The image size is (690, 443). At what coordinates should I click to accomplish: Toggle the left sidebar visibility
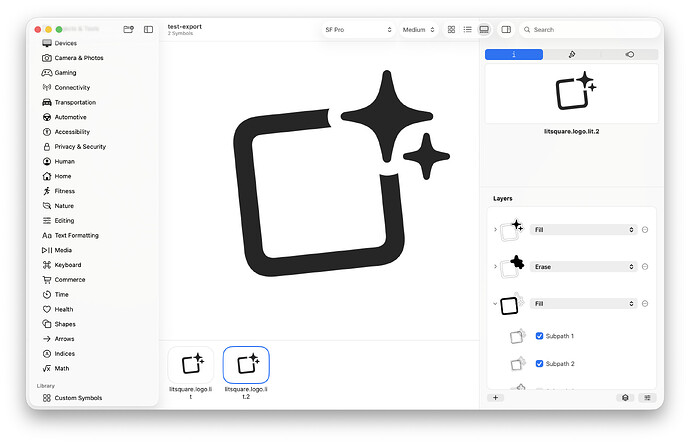tap(148, 29)
